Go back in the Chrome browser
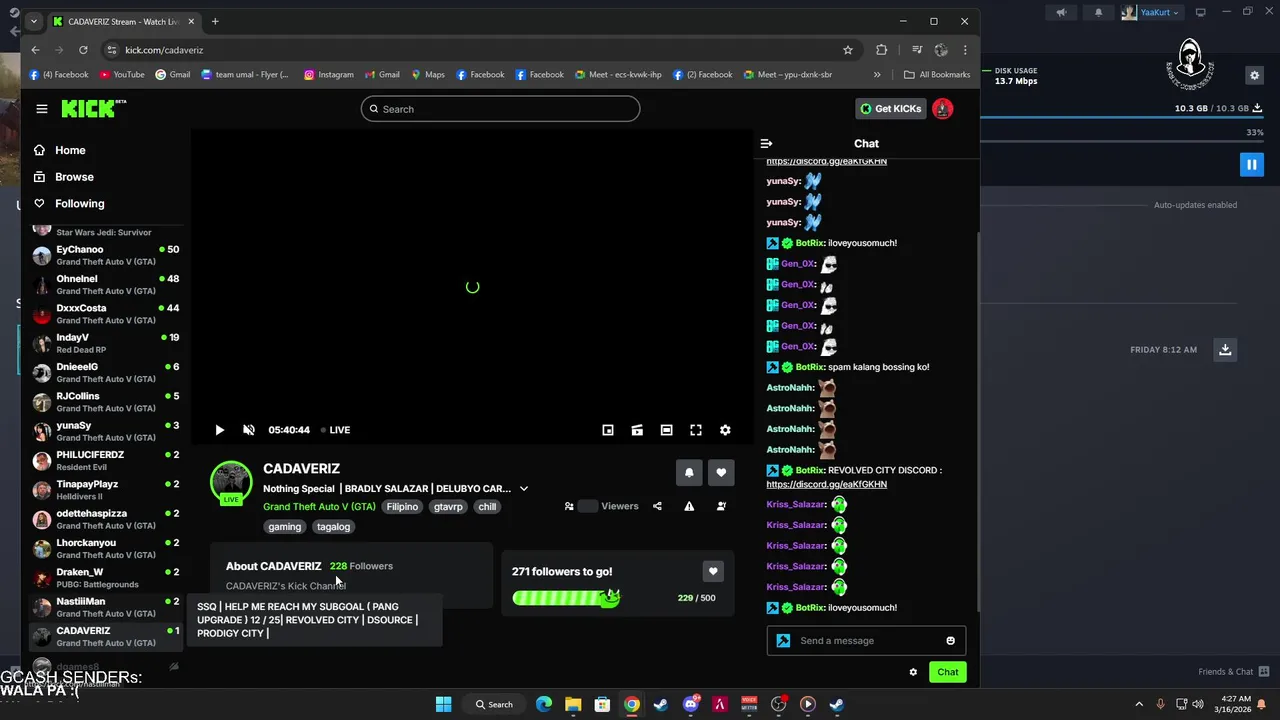This screenshot has width=1280, height=720. tap(35, 50)
